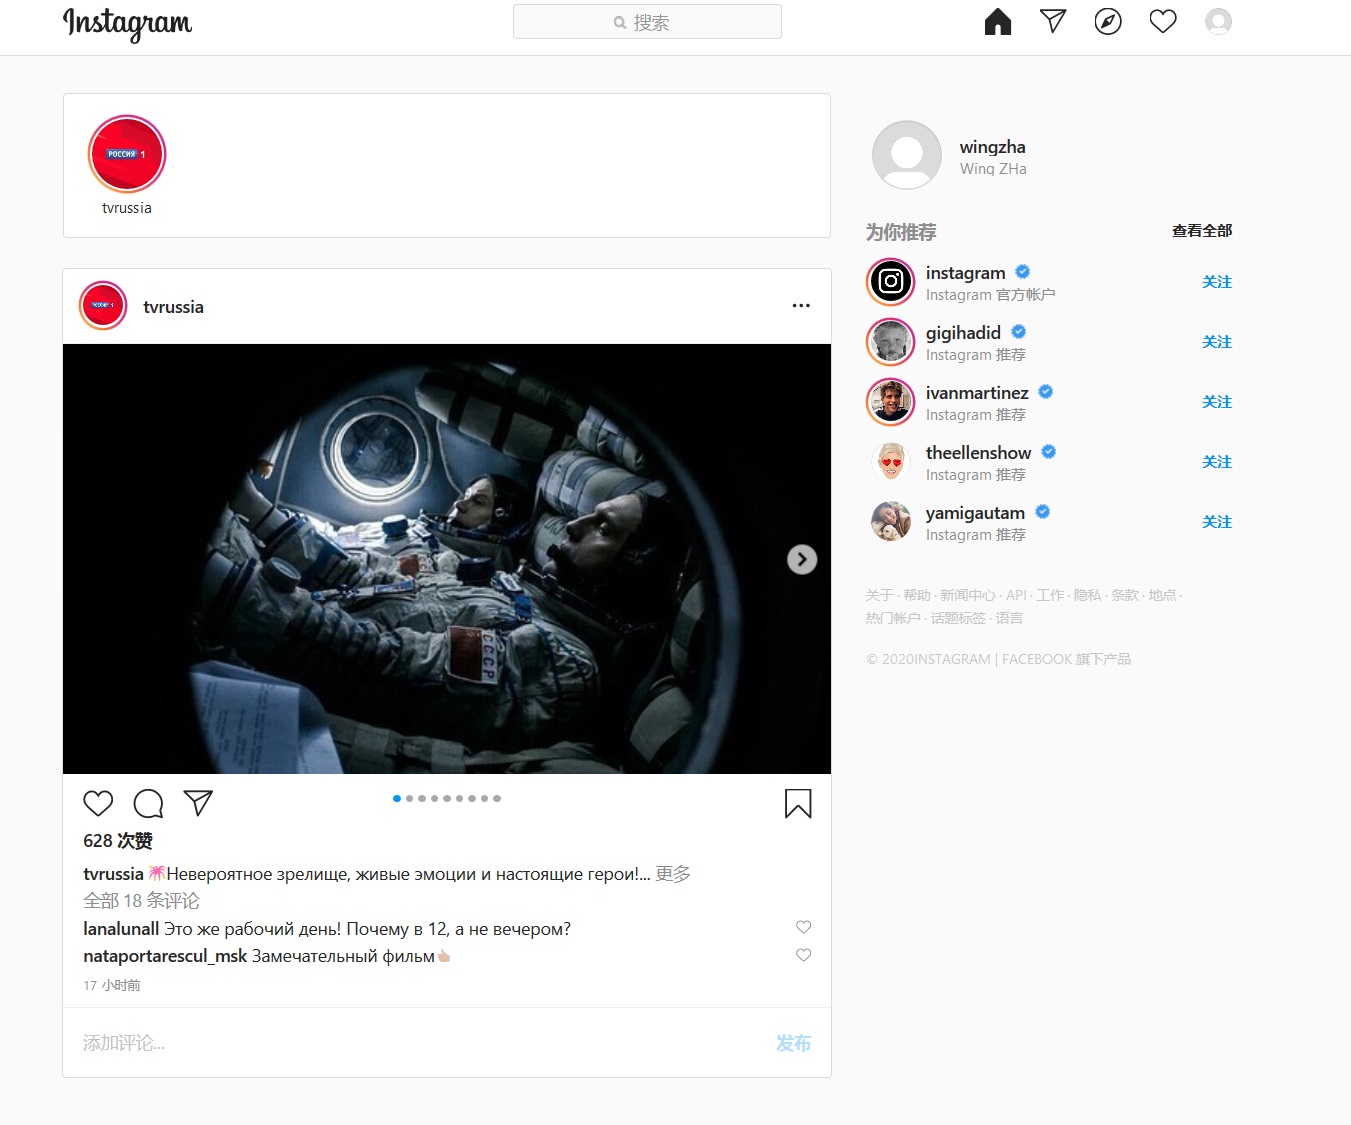1351x1125 pixels.
Task: Open the Explore compass icon
Action: (x=1108, y=22)
